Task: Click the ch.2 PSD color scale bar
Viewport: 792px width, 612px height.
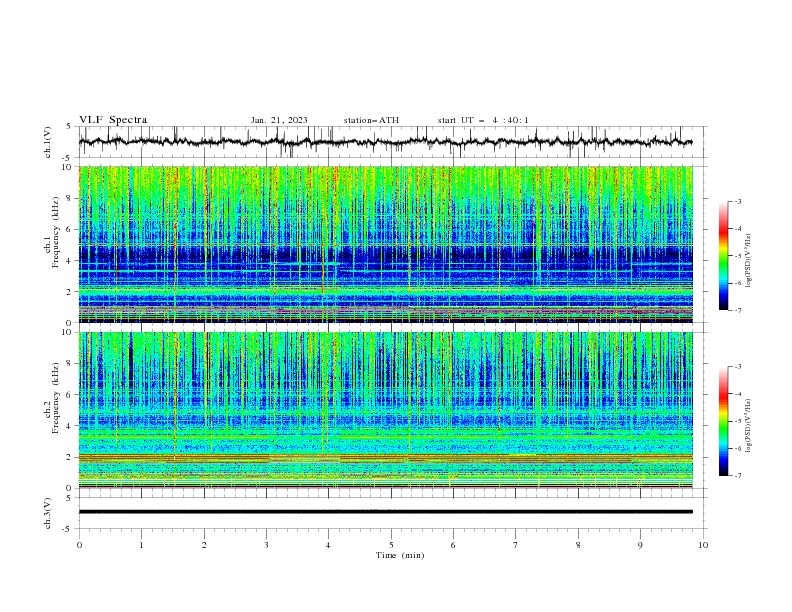Action: pos(723,421)
